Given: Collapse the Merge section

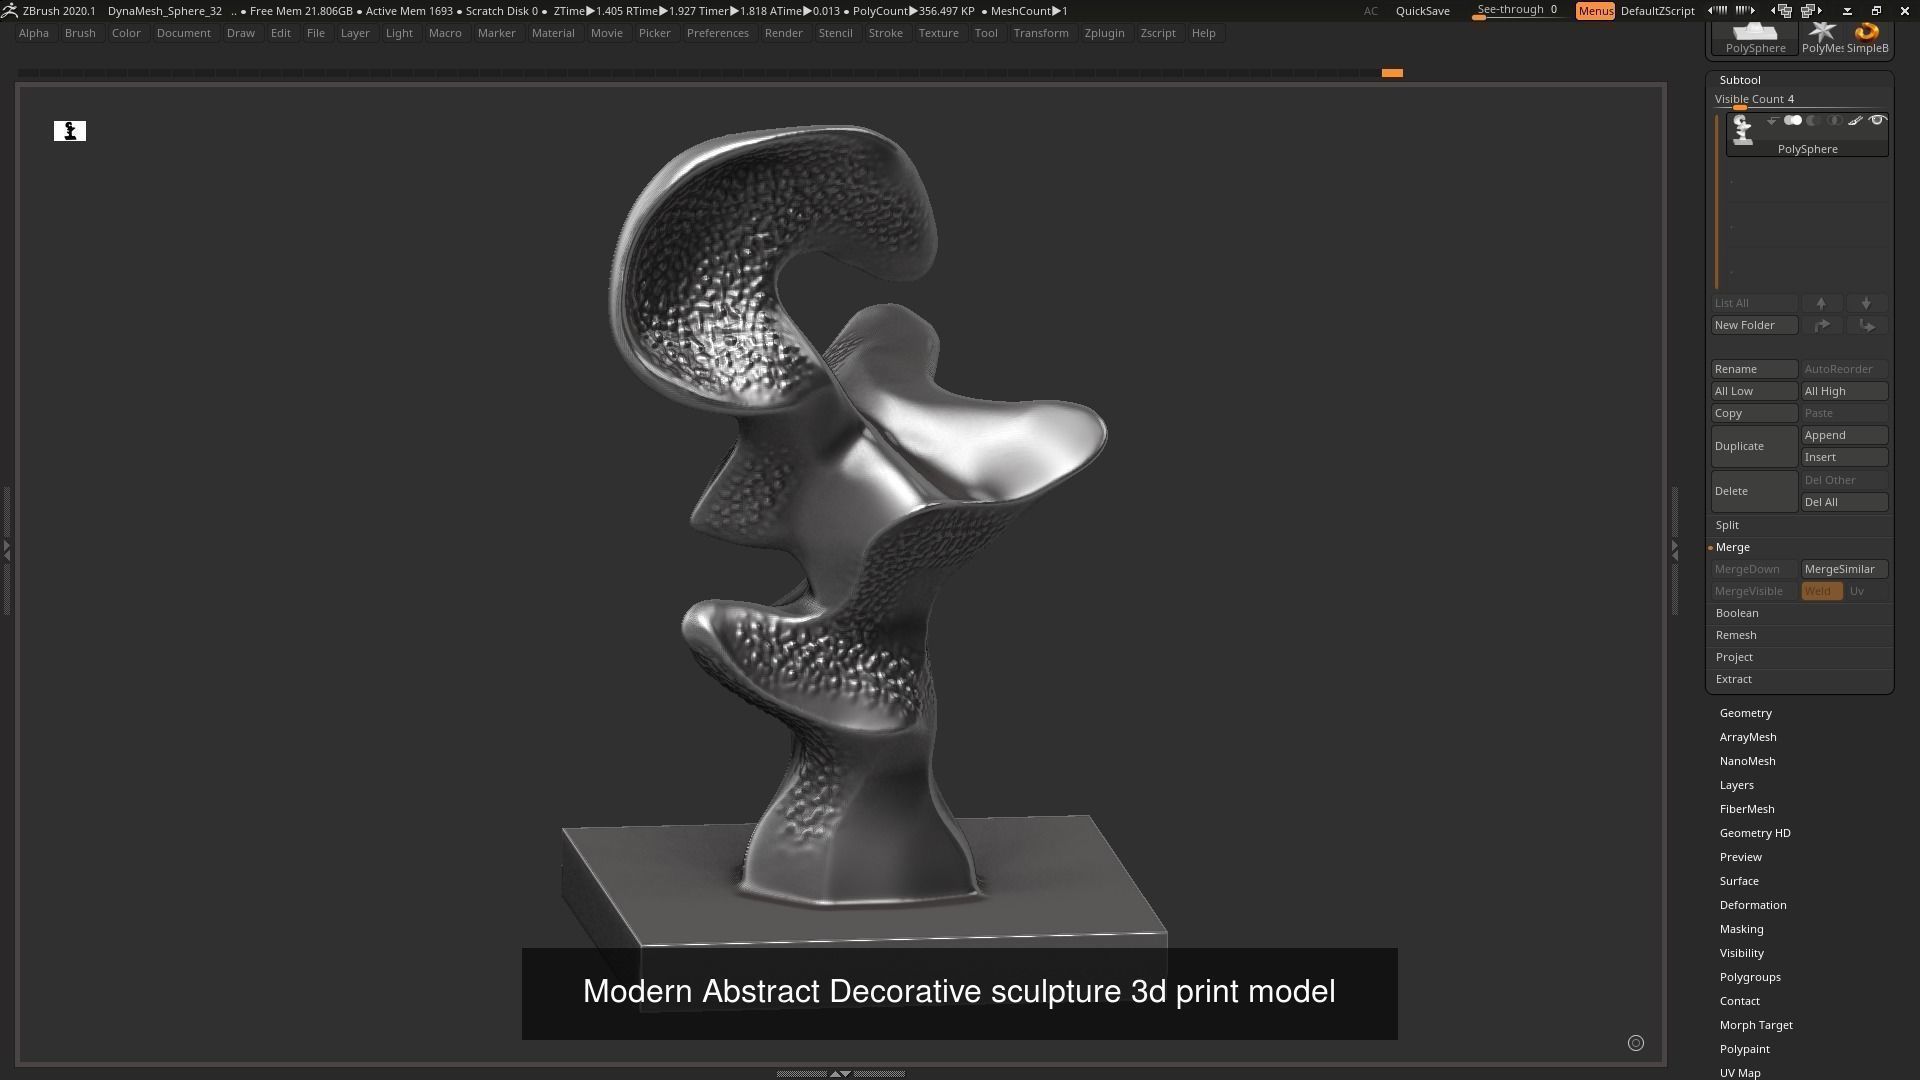Looking at the screenshot, I should coord(1732,547).
